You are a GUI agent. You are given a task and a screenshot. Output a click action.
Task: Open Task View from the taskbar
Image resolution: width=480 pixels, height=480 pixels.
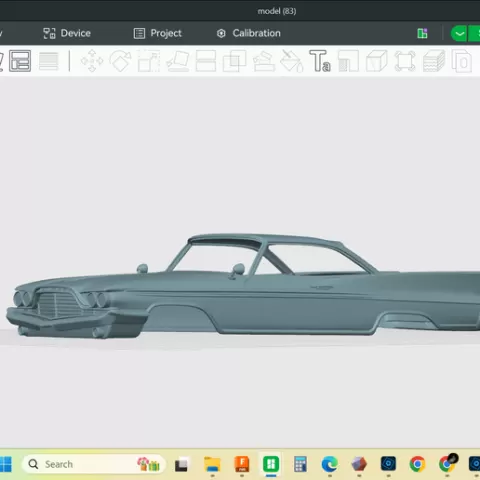(181, 465)
